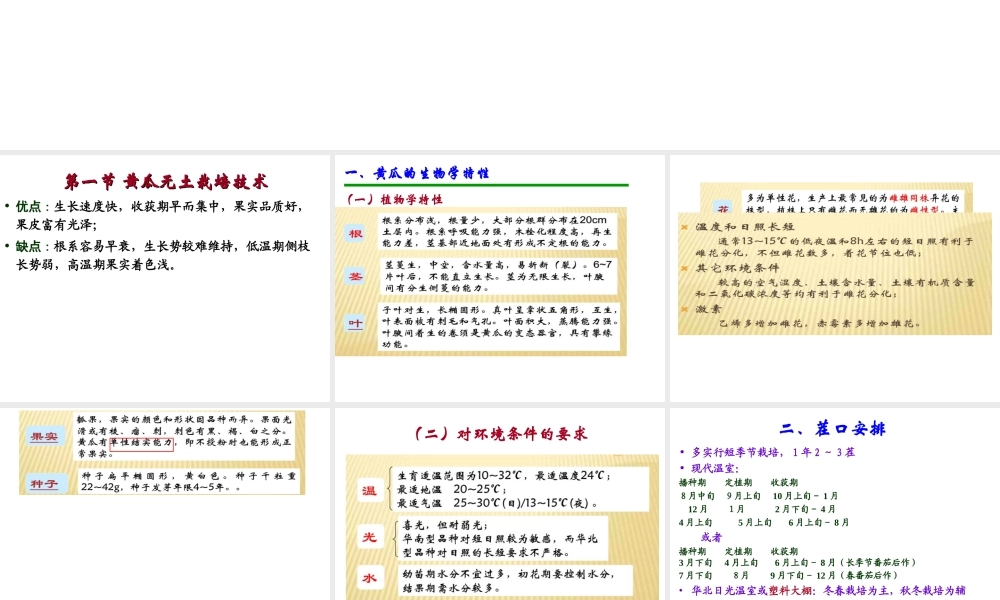Click the heading 第一节 黄瓜无土栽培技术
The width and height of the screenshot is (1000, 600).
(165, 181)
